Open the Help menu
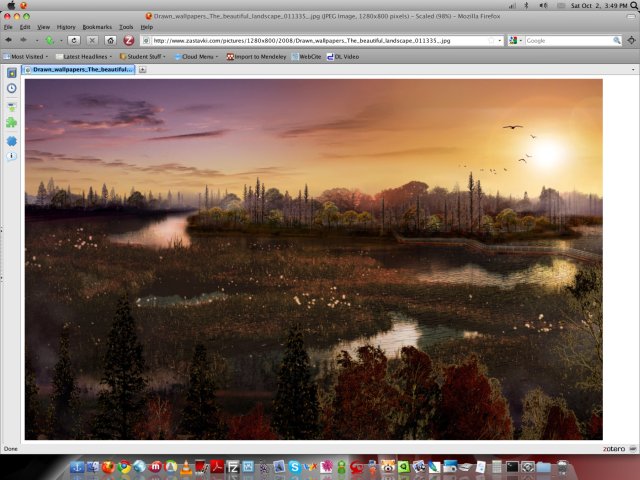The width and height of the screenshot is (640, 480). [147, 27]
